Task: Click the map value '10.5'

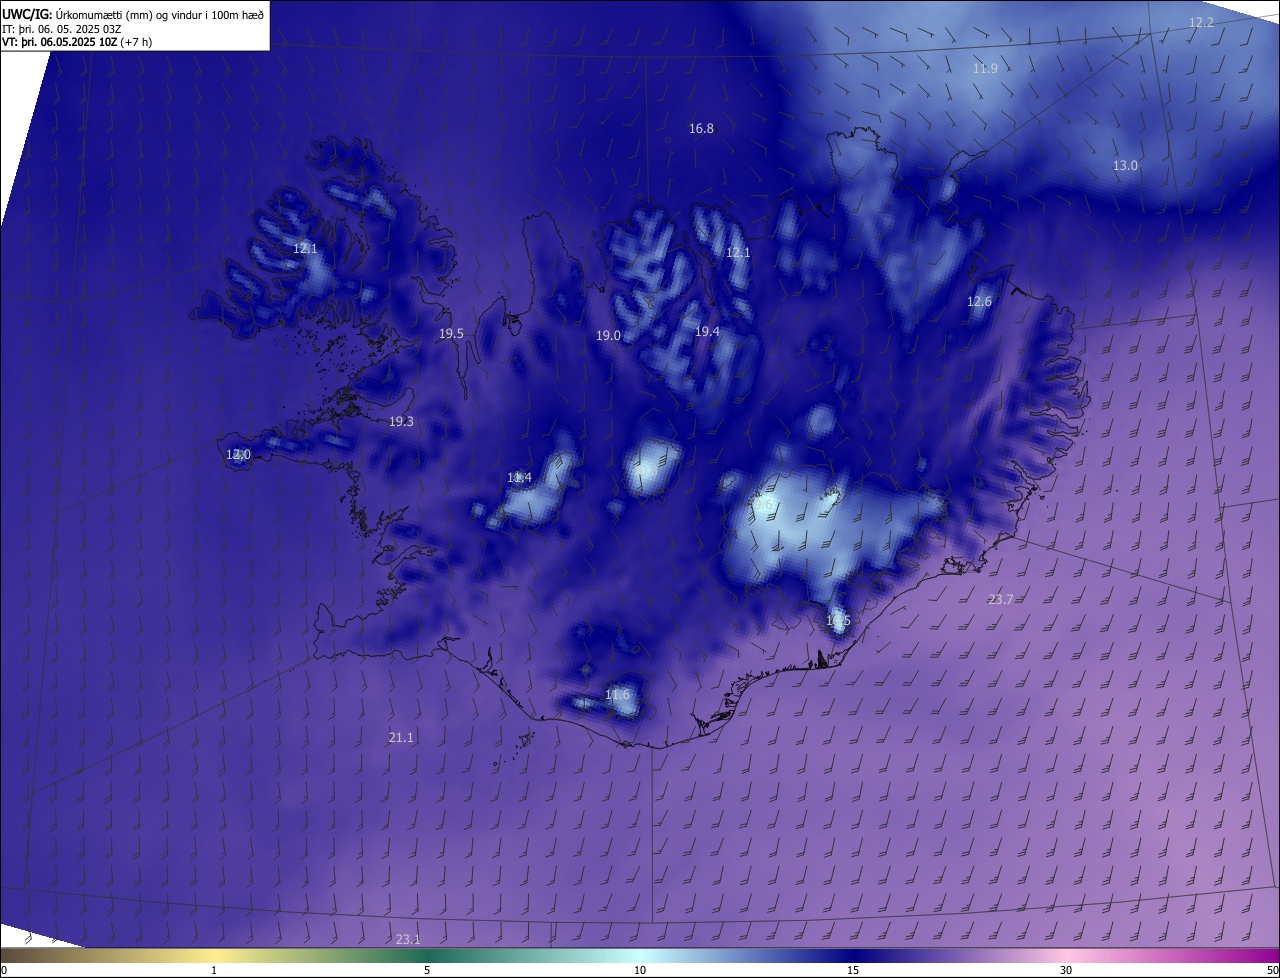Action: point(838,620)
